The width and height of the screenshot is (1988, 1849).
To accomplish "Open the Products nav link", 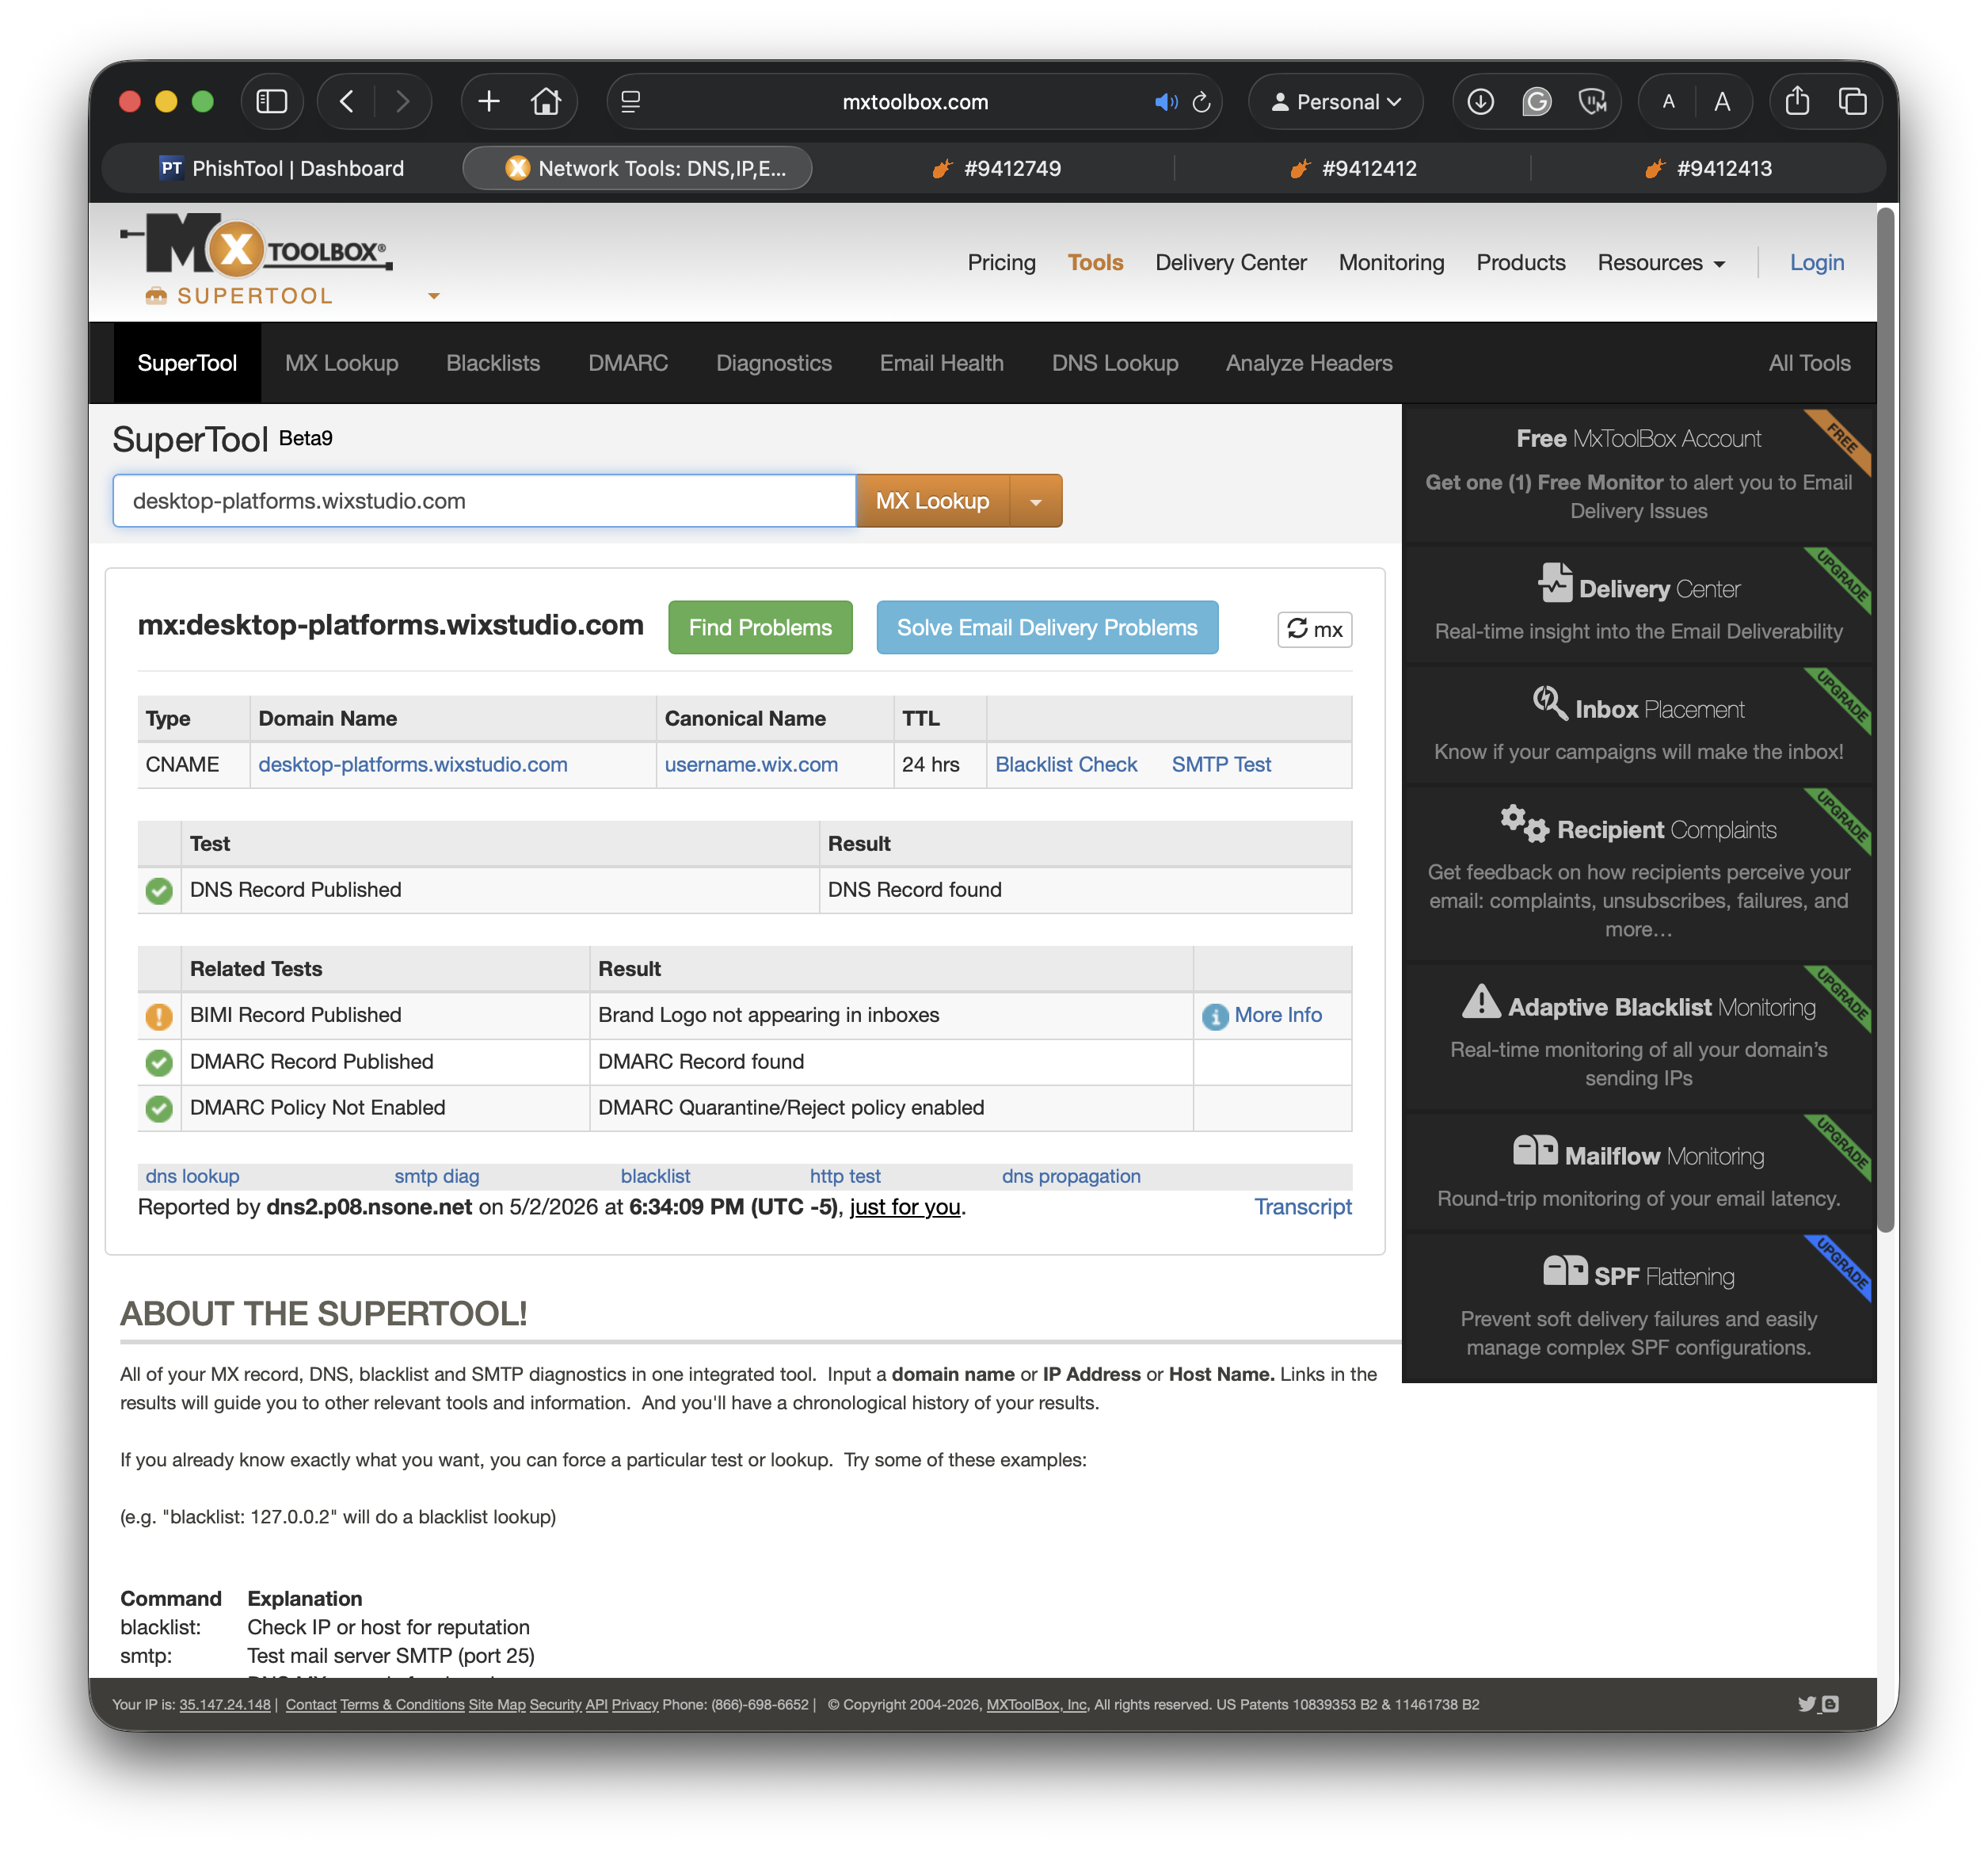I will point(1520,263).
